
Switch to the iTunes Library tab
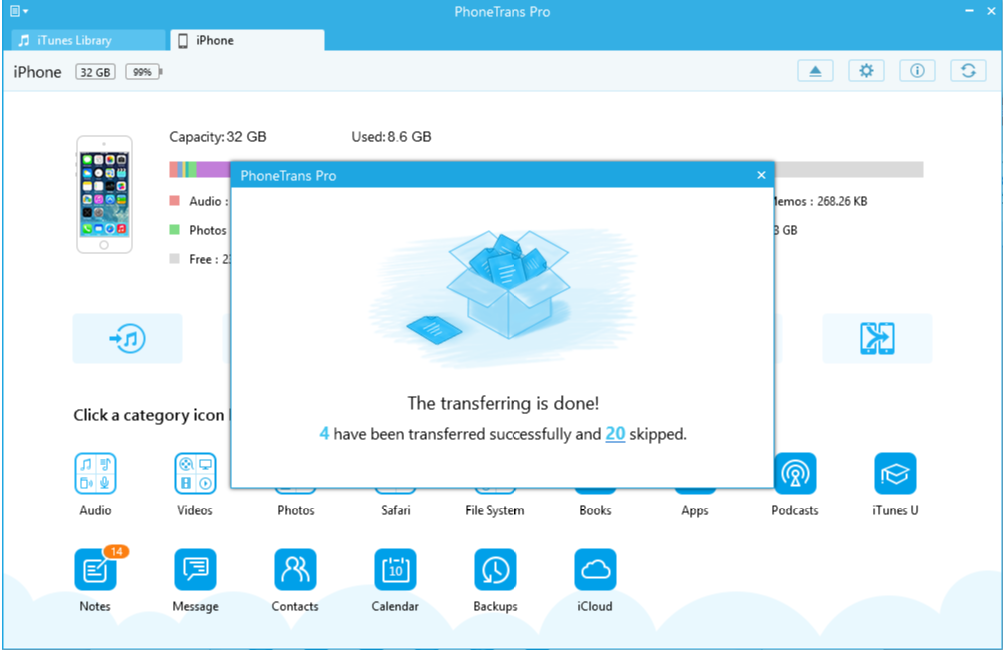click(x=88, y=40)
